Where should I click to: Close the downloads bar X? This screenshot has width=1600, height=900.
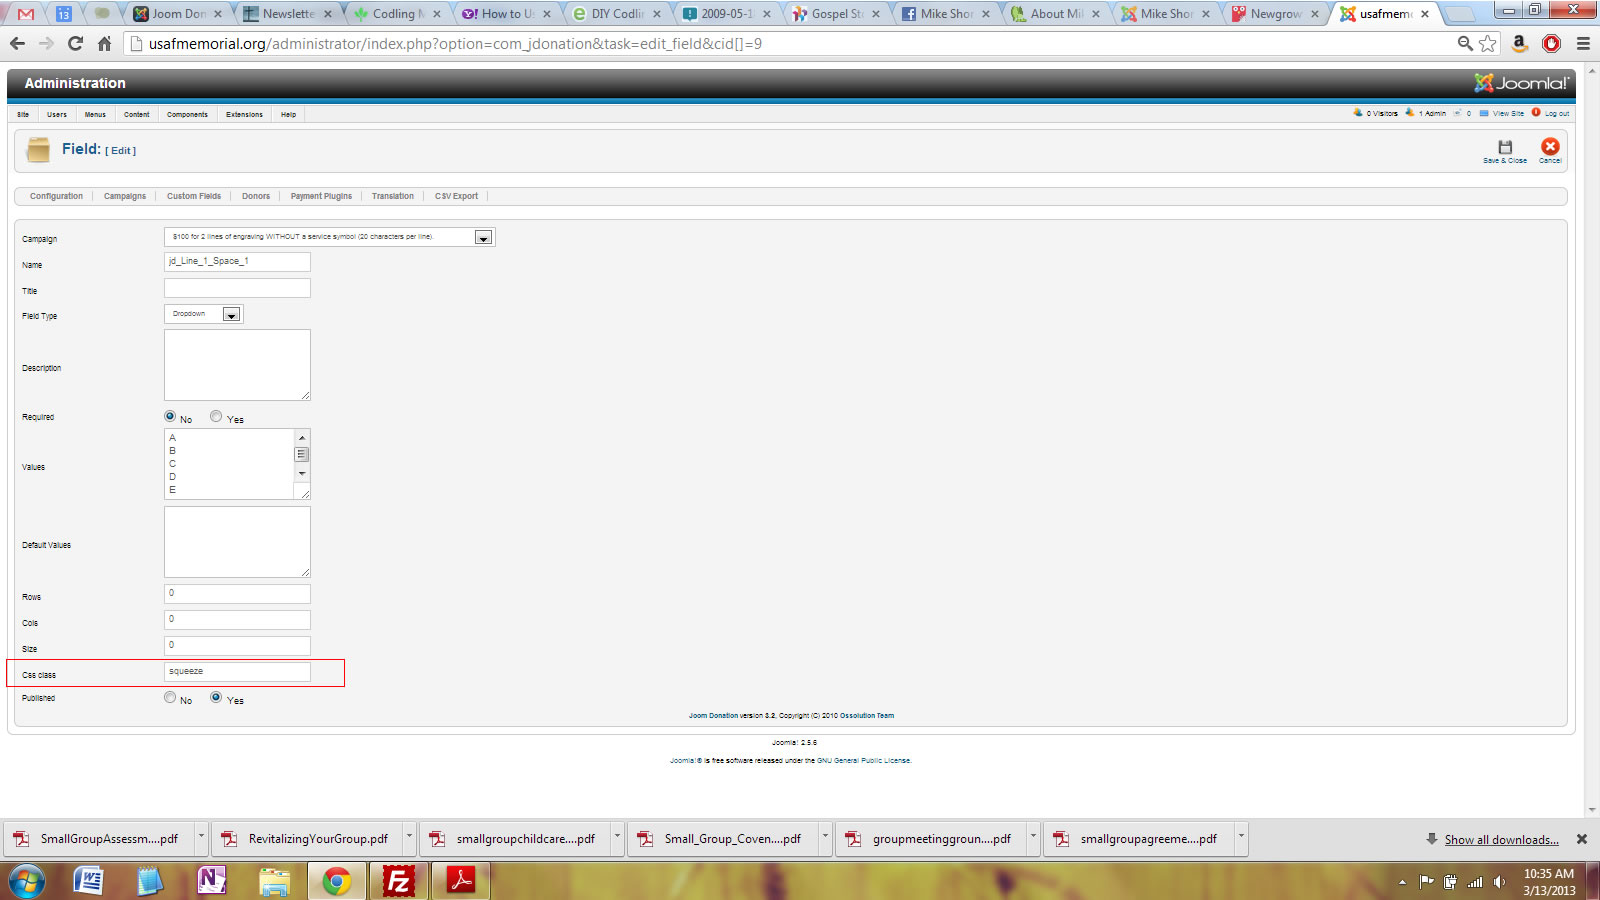tap(1582, 839)
